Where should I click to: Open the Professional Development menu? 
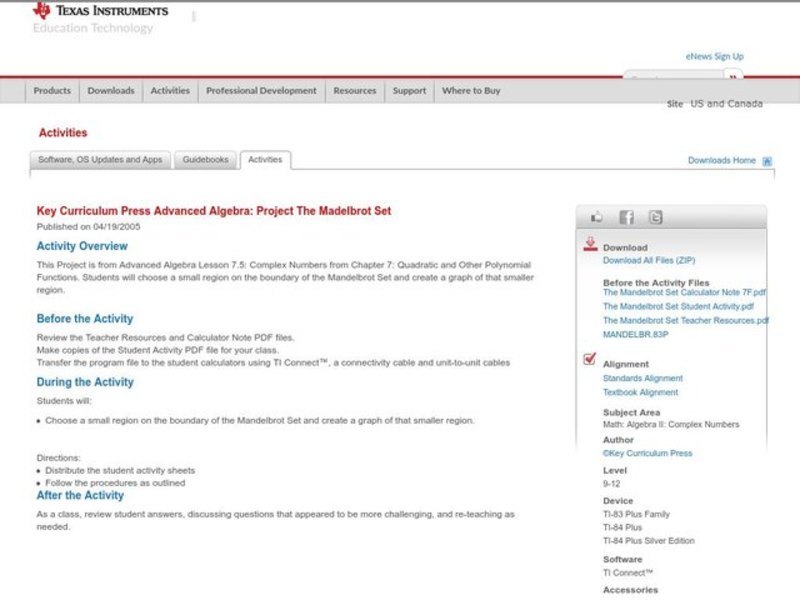(261, 91)
